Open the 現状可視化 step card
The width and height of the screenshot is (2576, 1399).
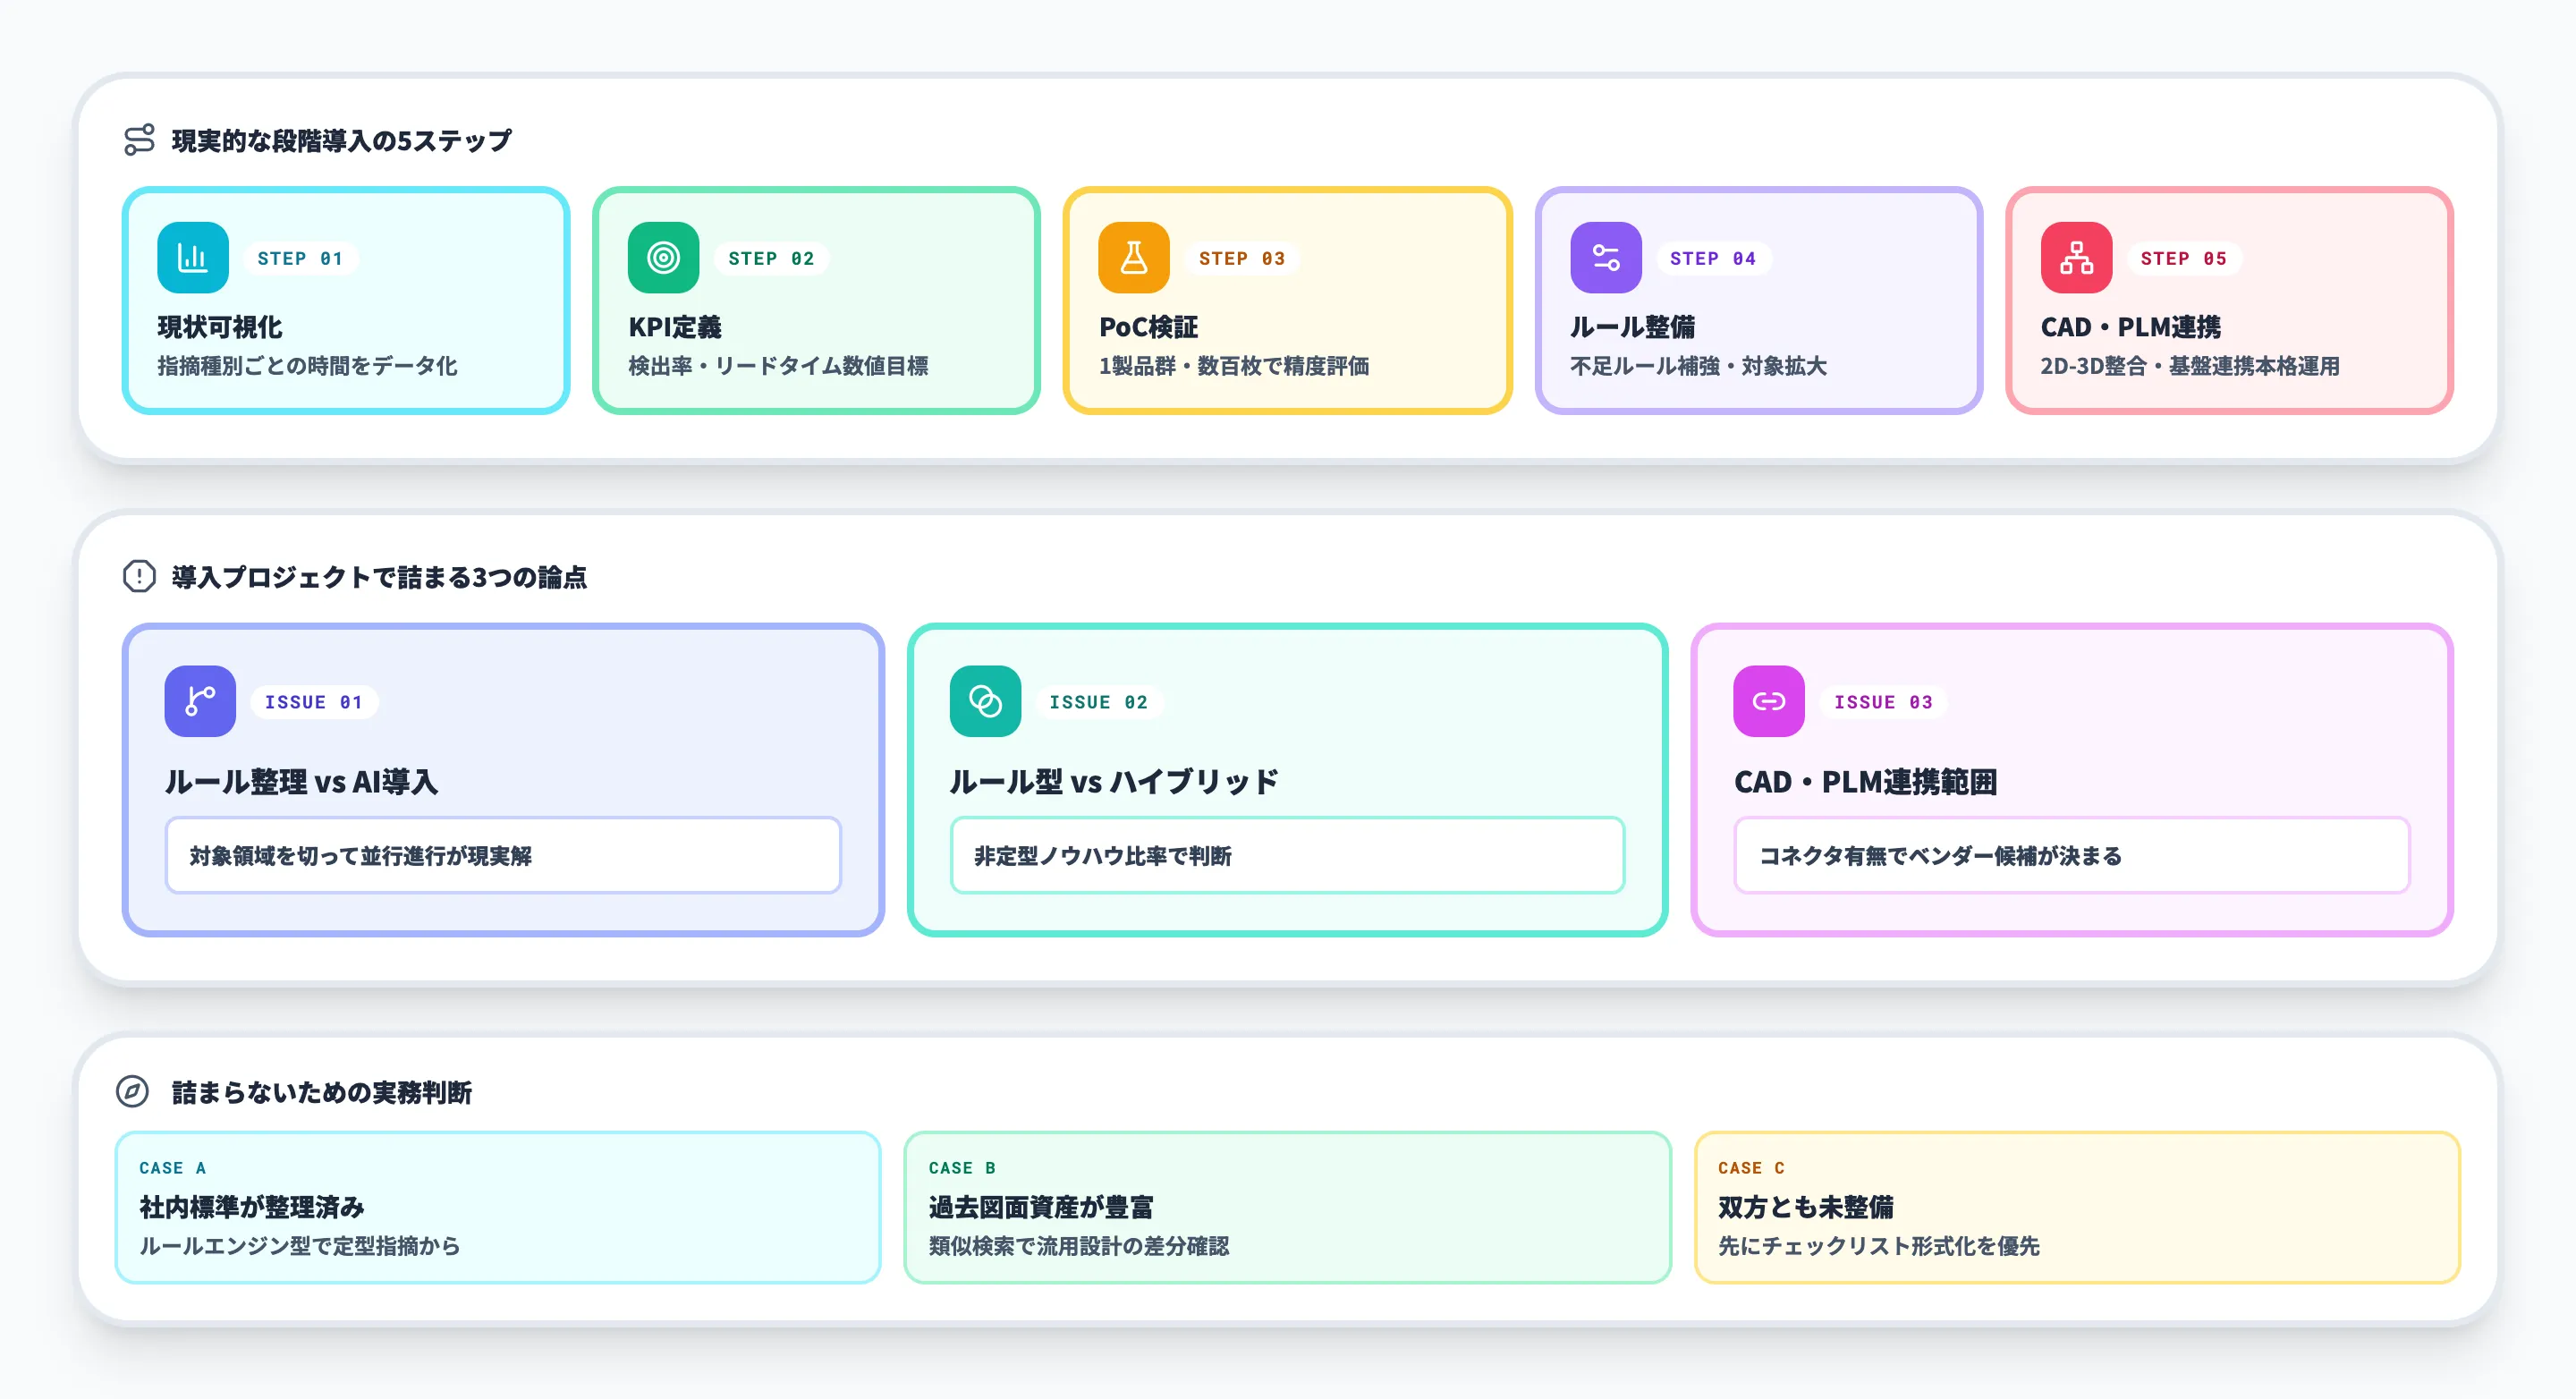[x=347, y=299]
